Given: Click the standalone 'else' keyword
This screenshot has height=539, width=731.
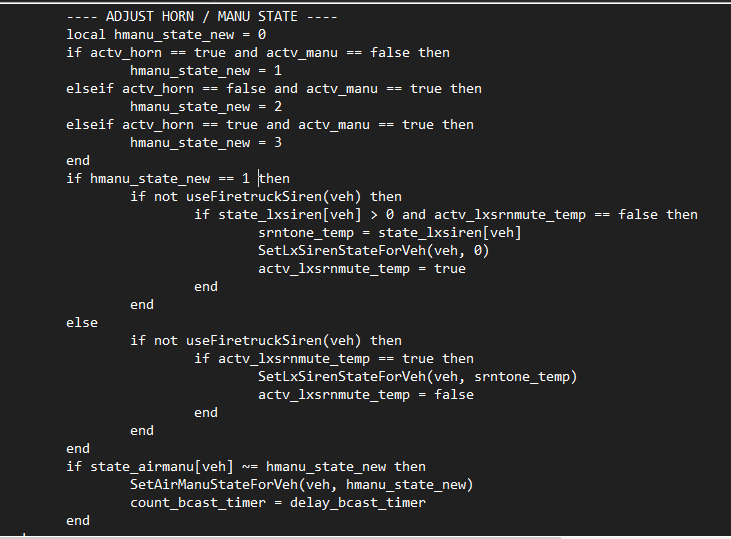Looking at the screenshot, I should point(82,322).
